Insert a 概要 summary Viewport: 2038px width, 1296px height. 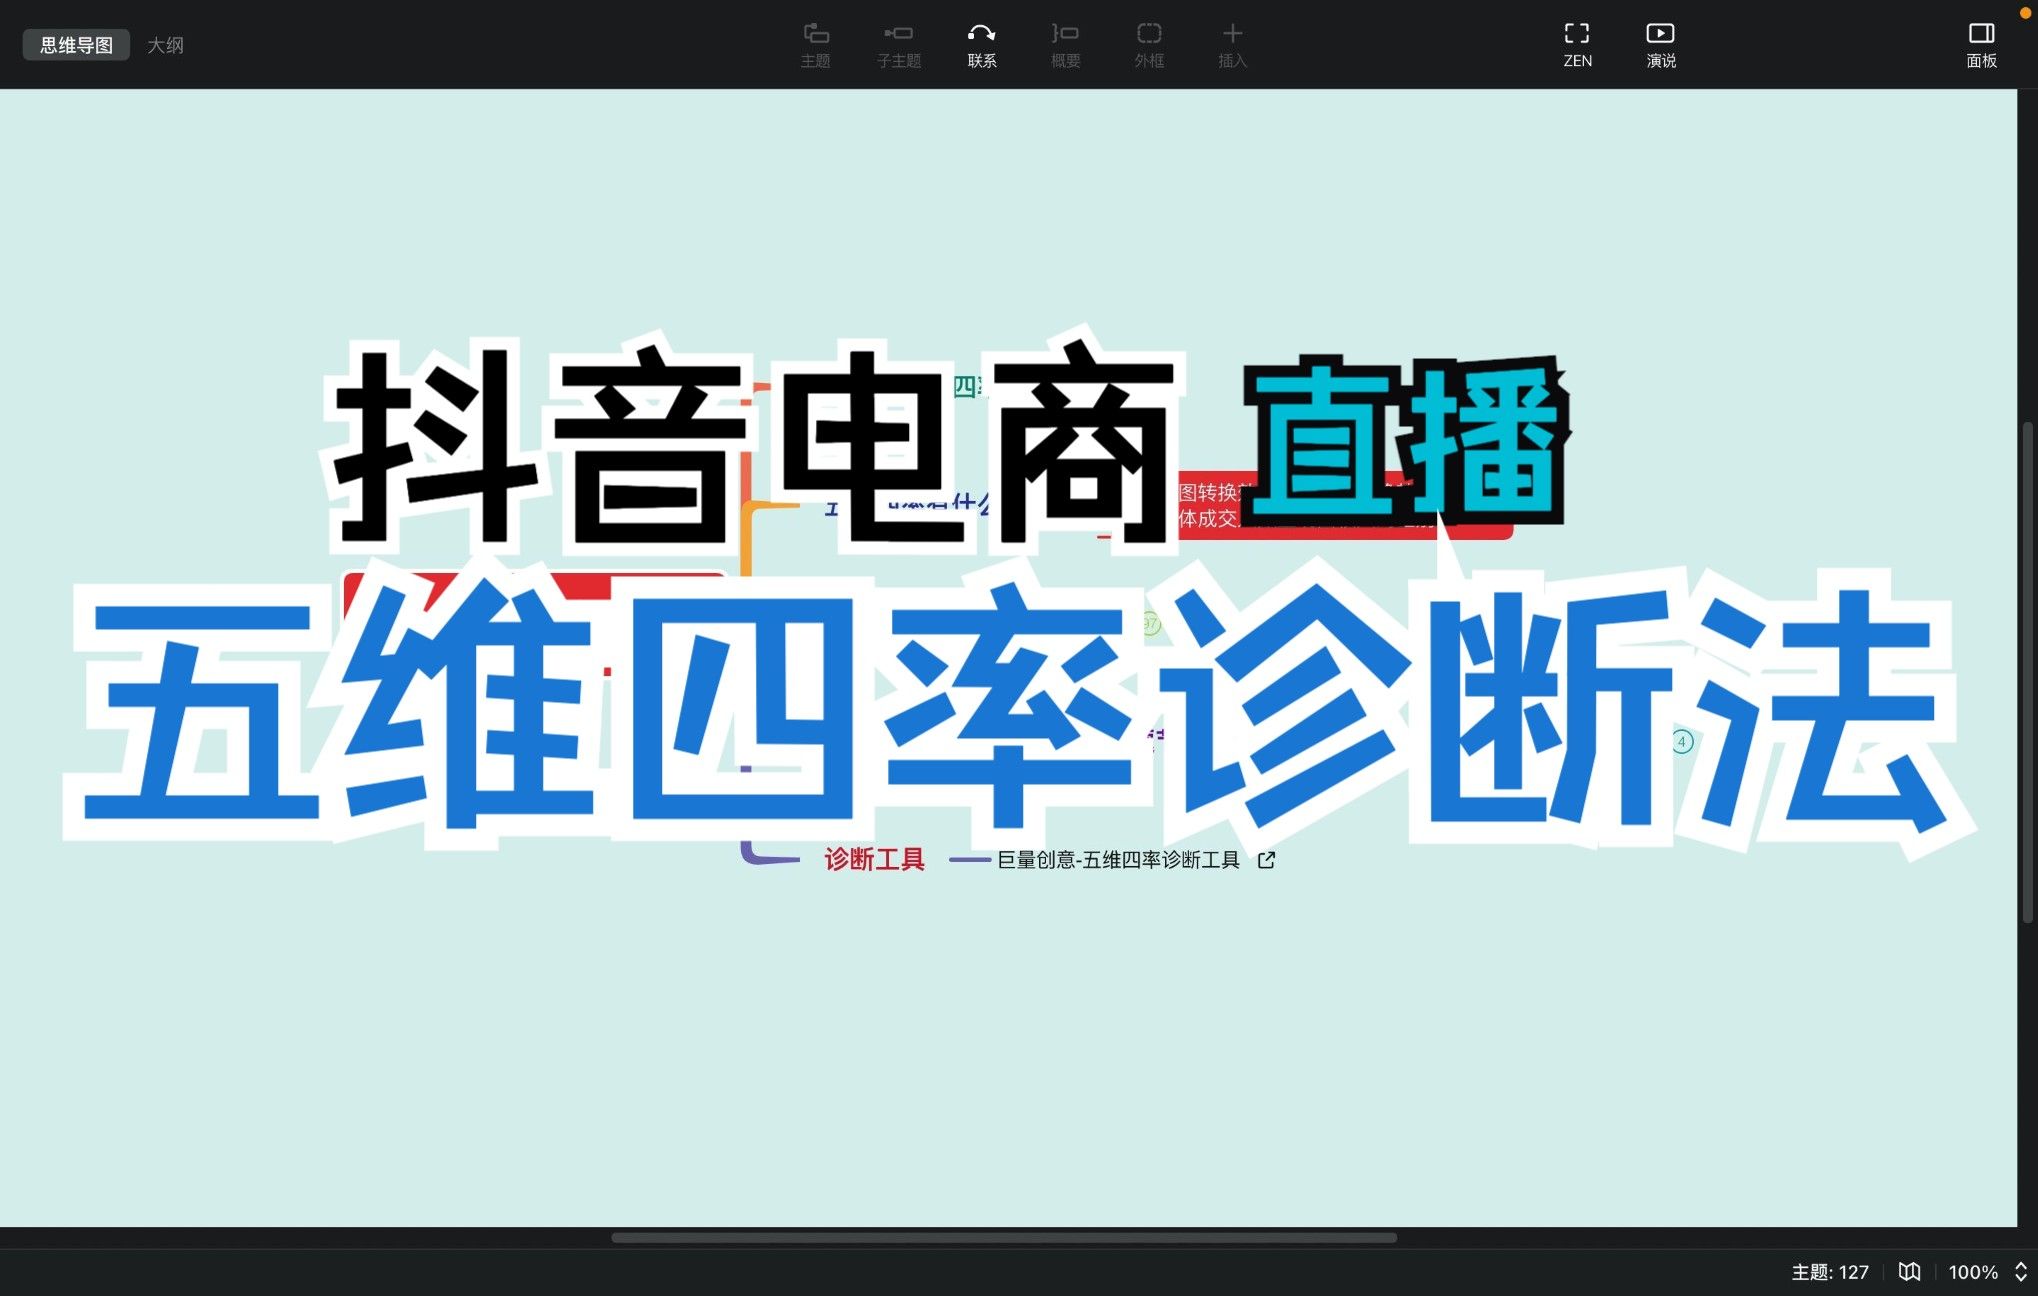(x=1066, y=45)
